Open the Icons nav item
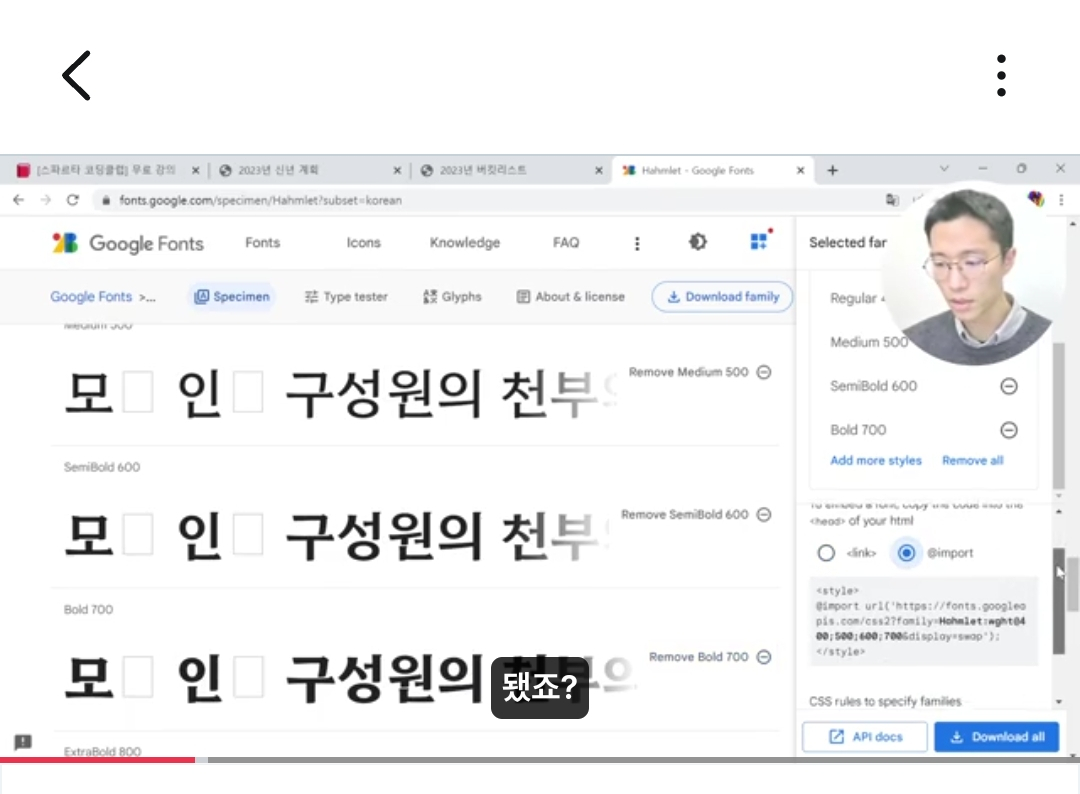Screen dimensions: 1080x794 coord(363,242)
